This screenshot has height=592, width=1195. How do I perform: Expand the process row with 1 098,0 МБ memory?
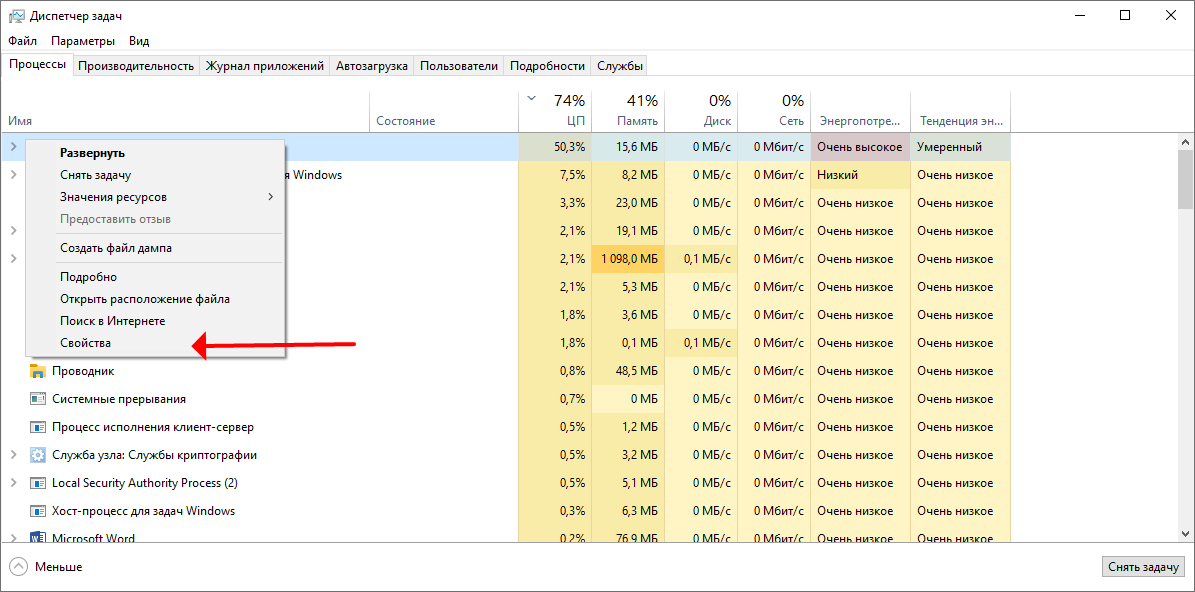tap(13, 258)
